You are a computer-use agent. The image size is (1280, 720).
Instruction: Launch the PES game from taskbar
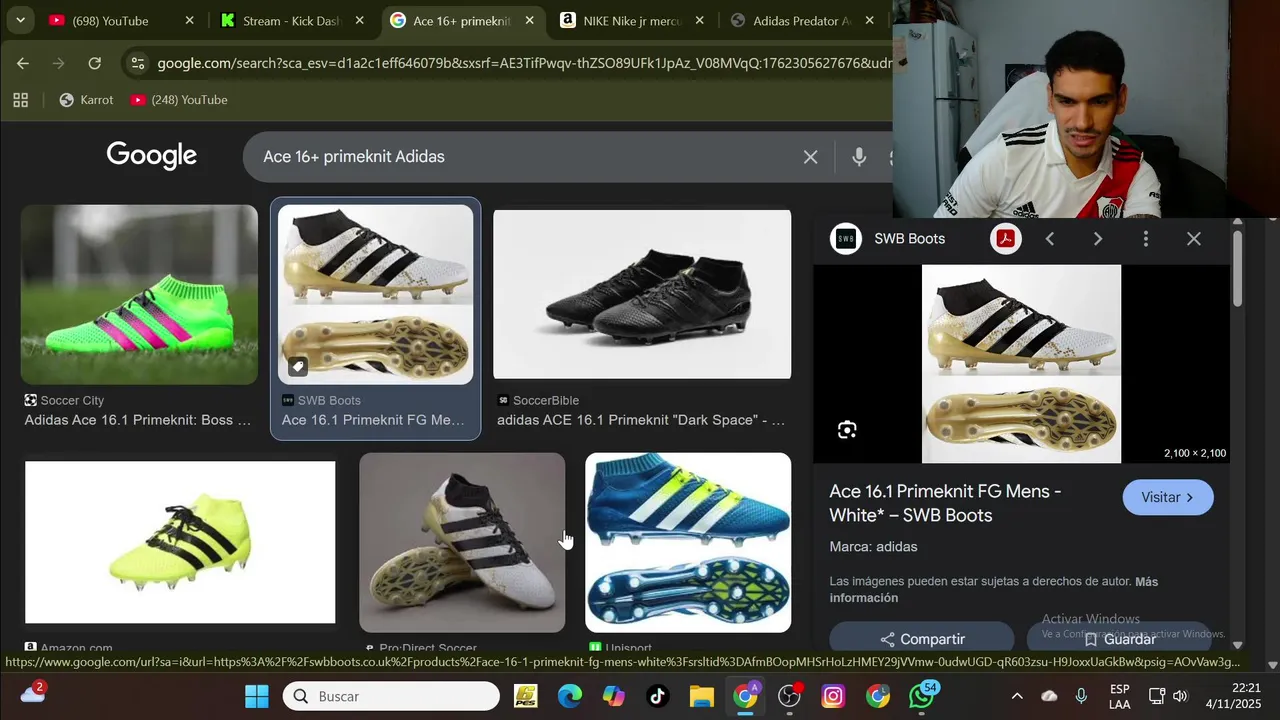[x=526, y=696]
